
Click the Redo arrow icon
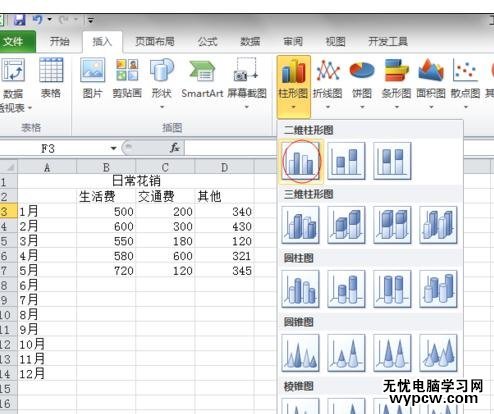[x=64, y=20]
